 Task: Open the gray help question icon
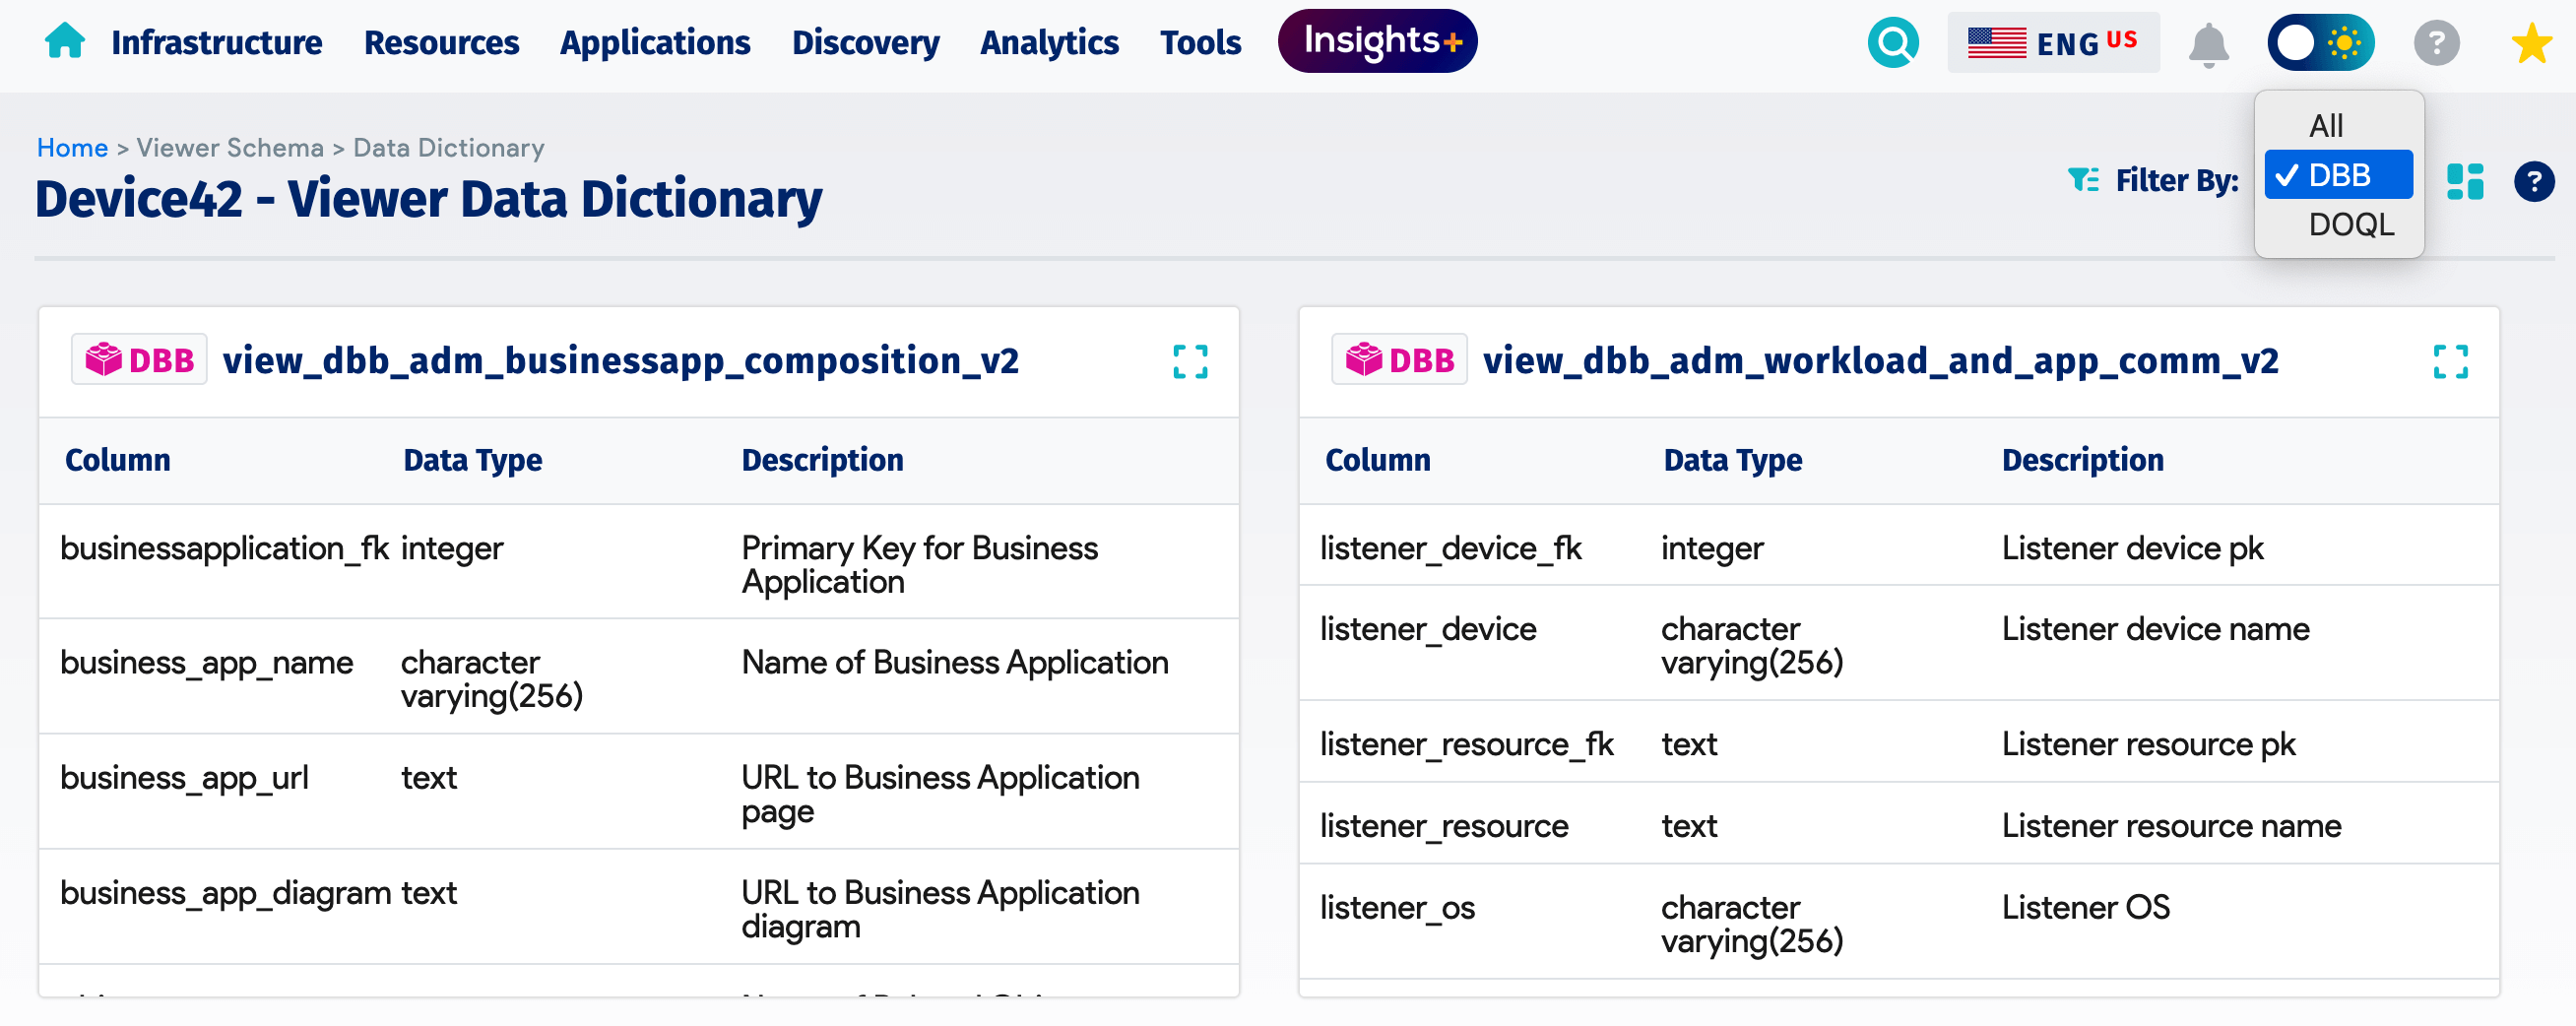click(2436, 43)
